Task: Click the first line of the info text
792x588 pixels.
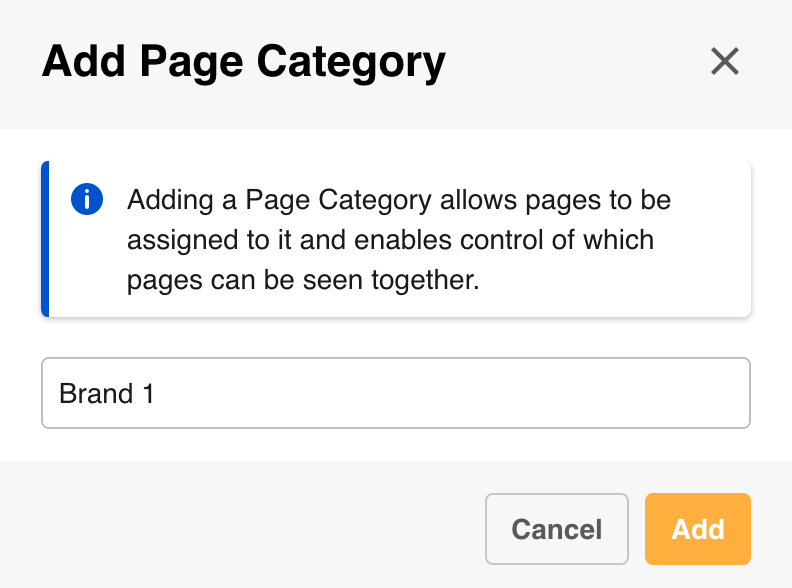Action: click(x=398, y=200)
